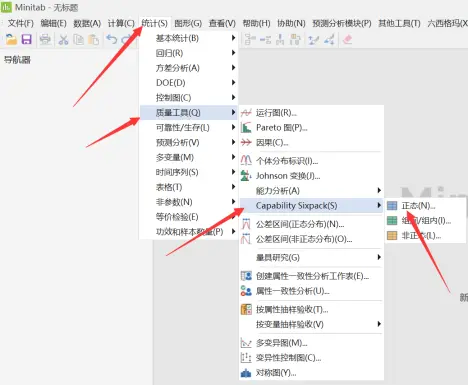Click the 导航器 panel label

pyautogui.click(x=17, y=60)
